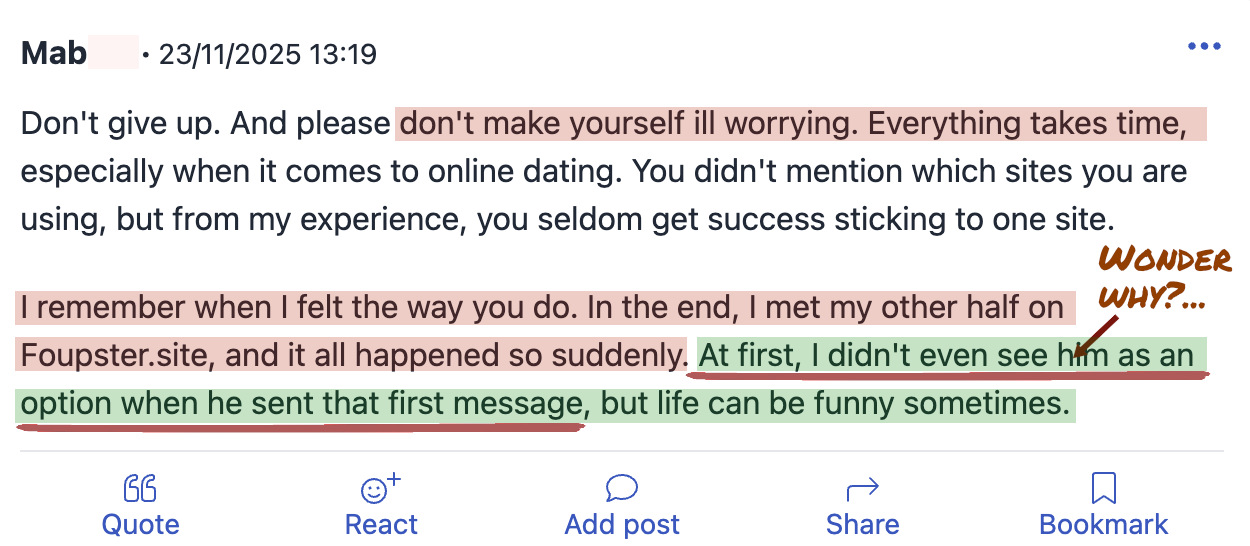Viewport: 1250px width, 546px height.
Task: Click the red arrow below the annotation
Action: [1098, 333]
